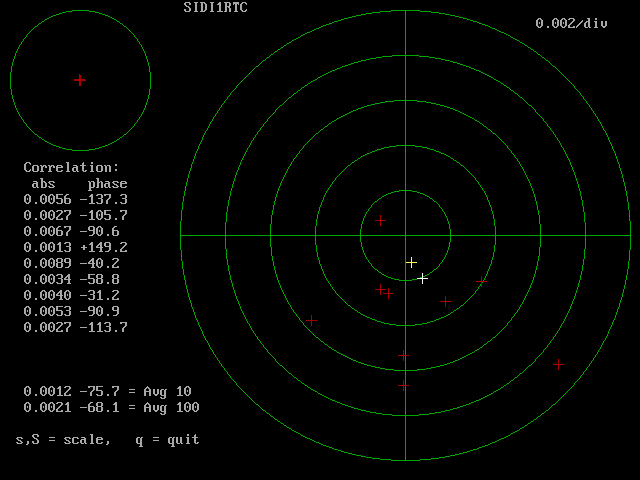Screen dimensions: 640x480
Task: Click the yellow cross marker in the polar plot
Action: (411, 262)
